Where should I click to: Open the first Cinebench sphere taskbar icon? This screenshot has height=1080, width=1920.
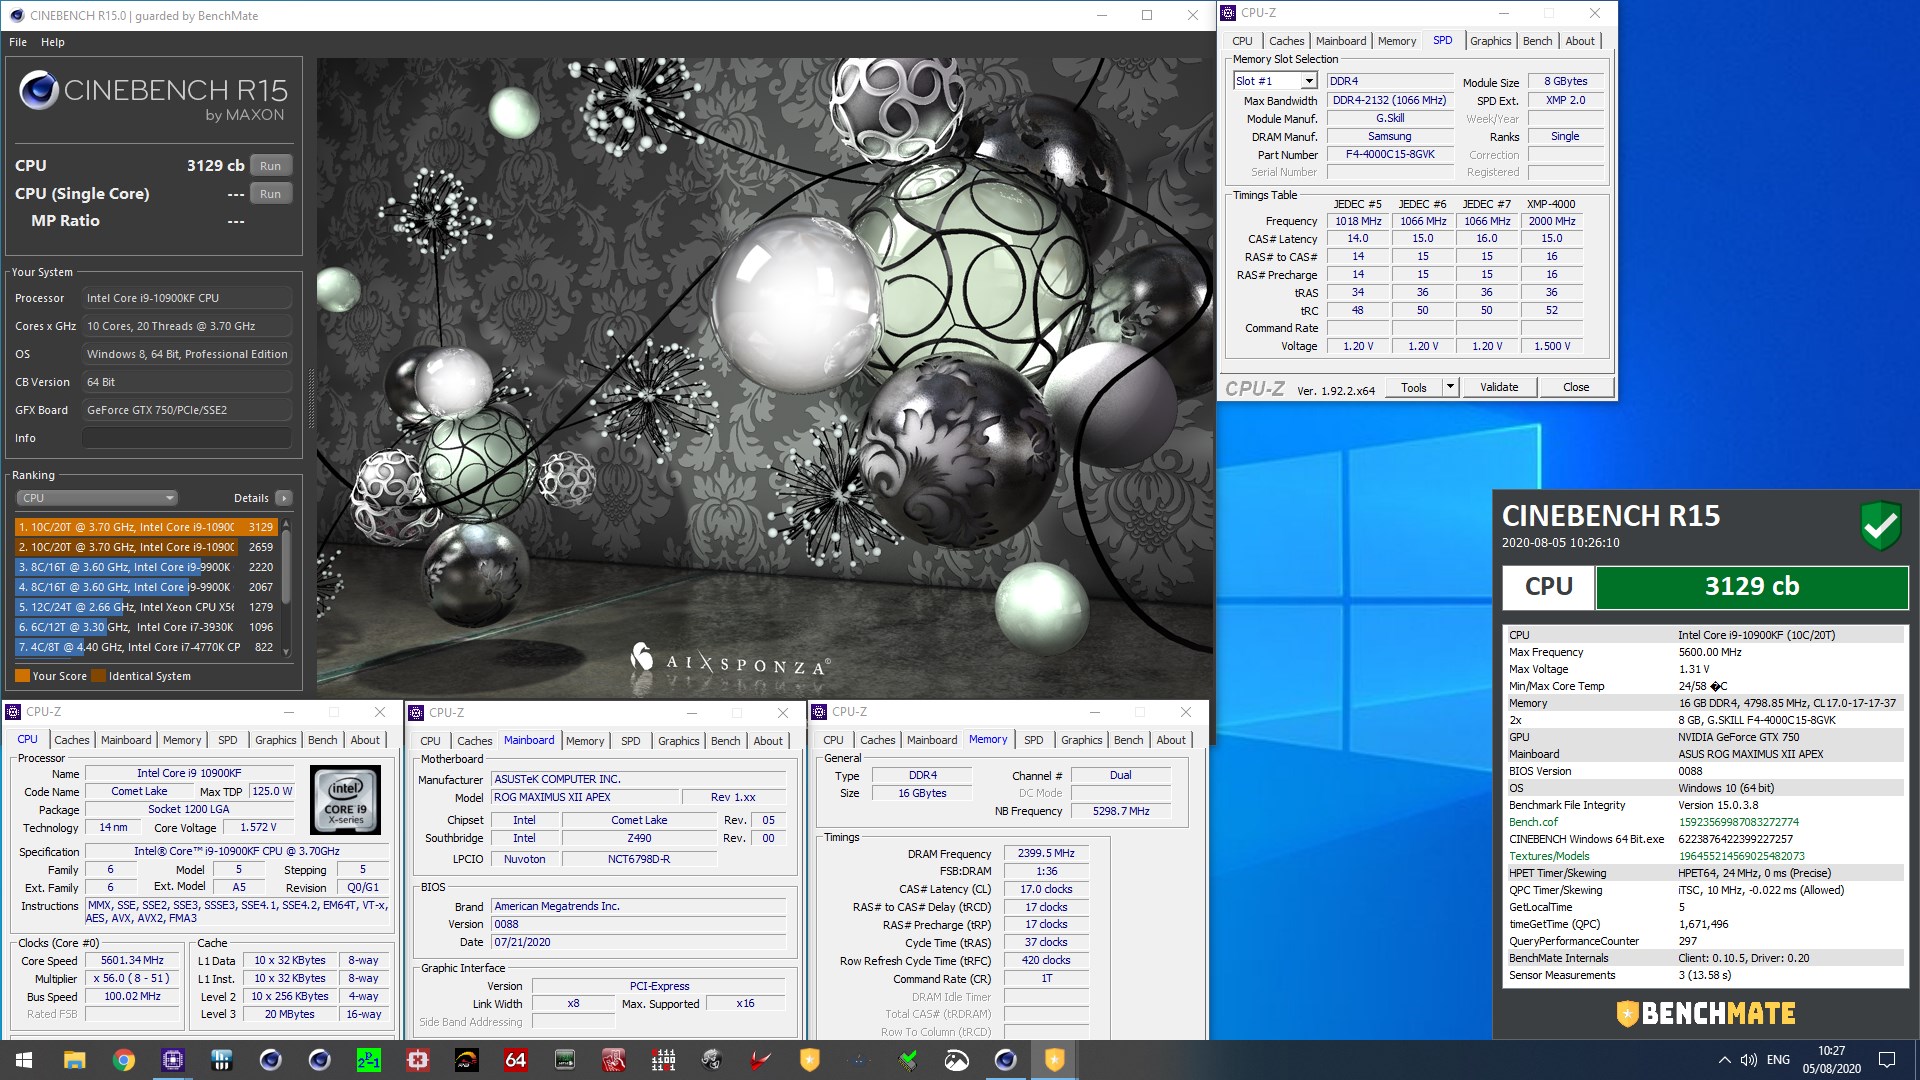pyautogui.click(x=270, y=1060)
